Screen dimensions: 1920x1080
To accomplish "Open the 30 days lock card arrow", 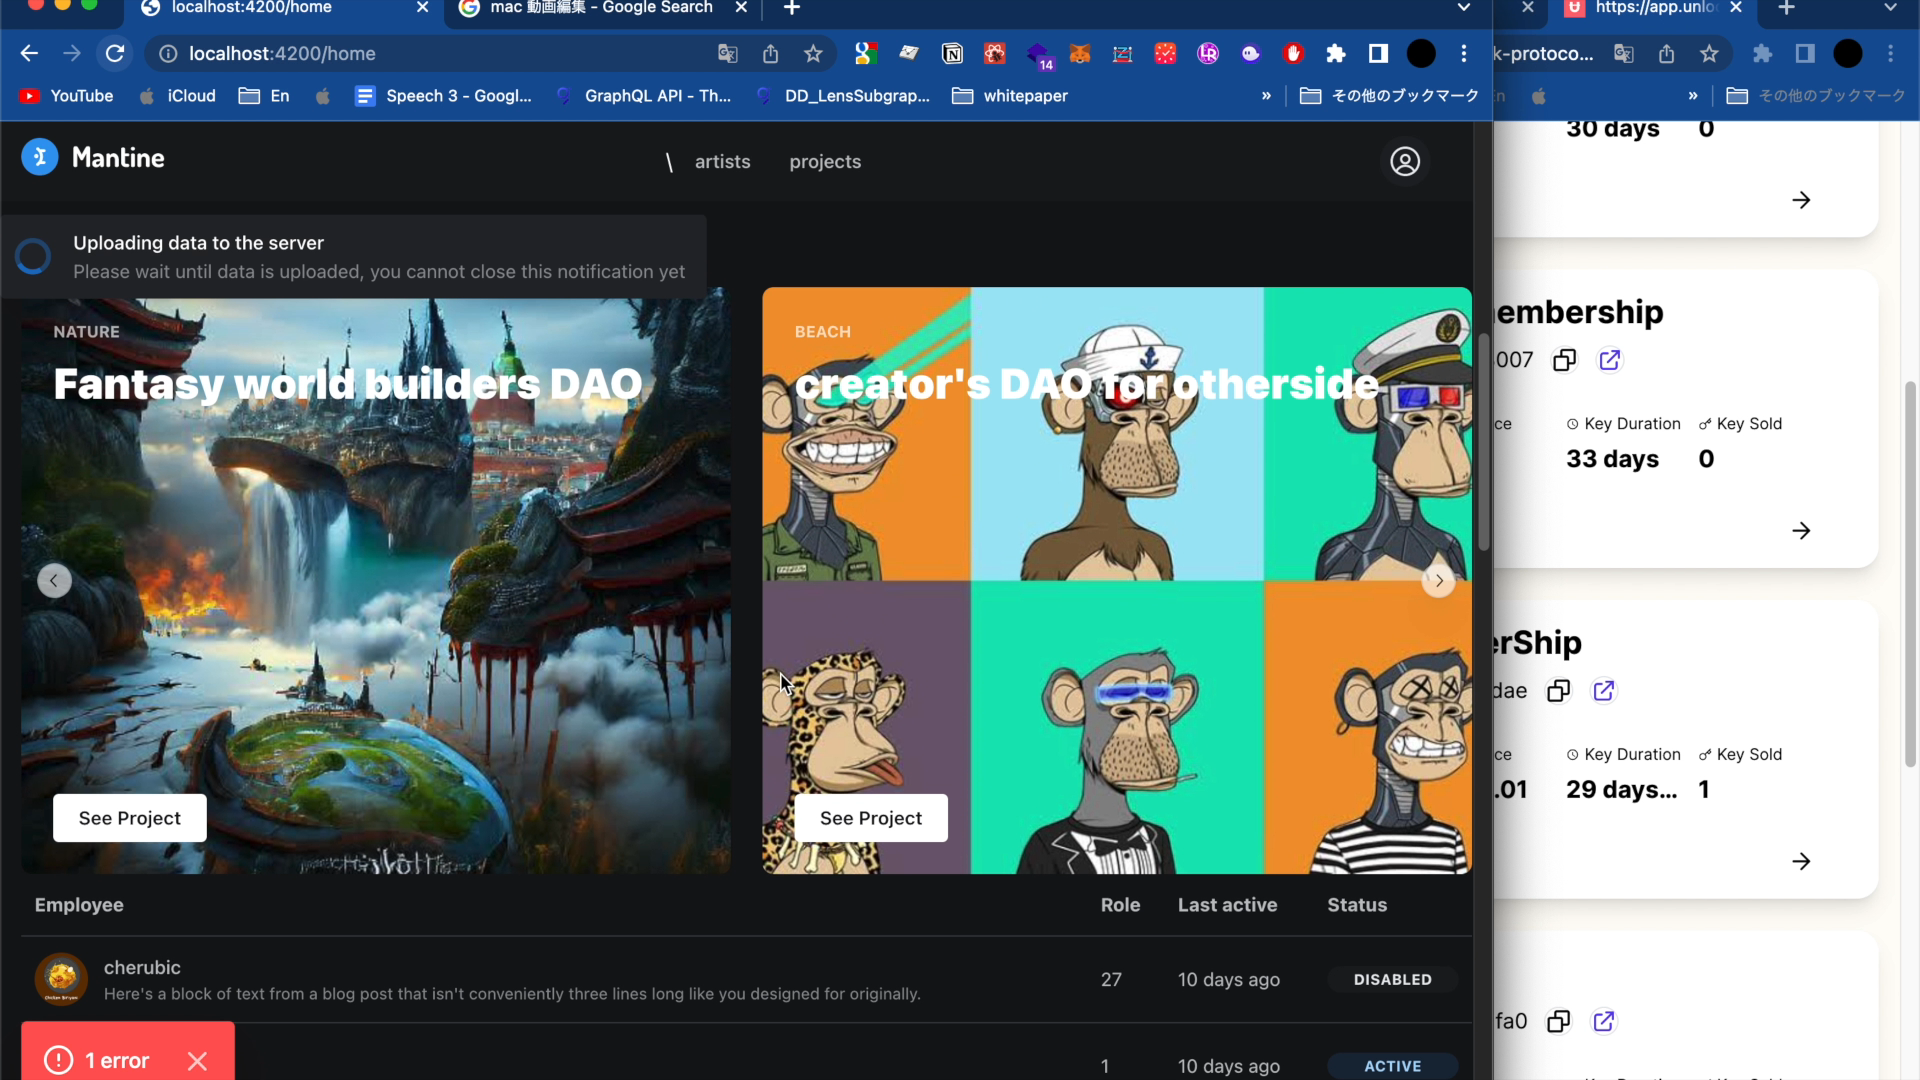I will (x=1801, y=200).
